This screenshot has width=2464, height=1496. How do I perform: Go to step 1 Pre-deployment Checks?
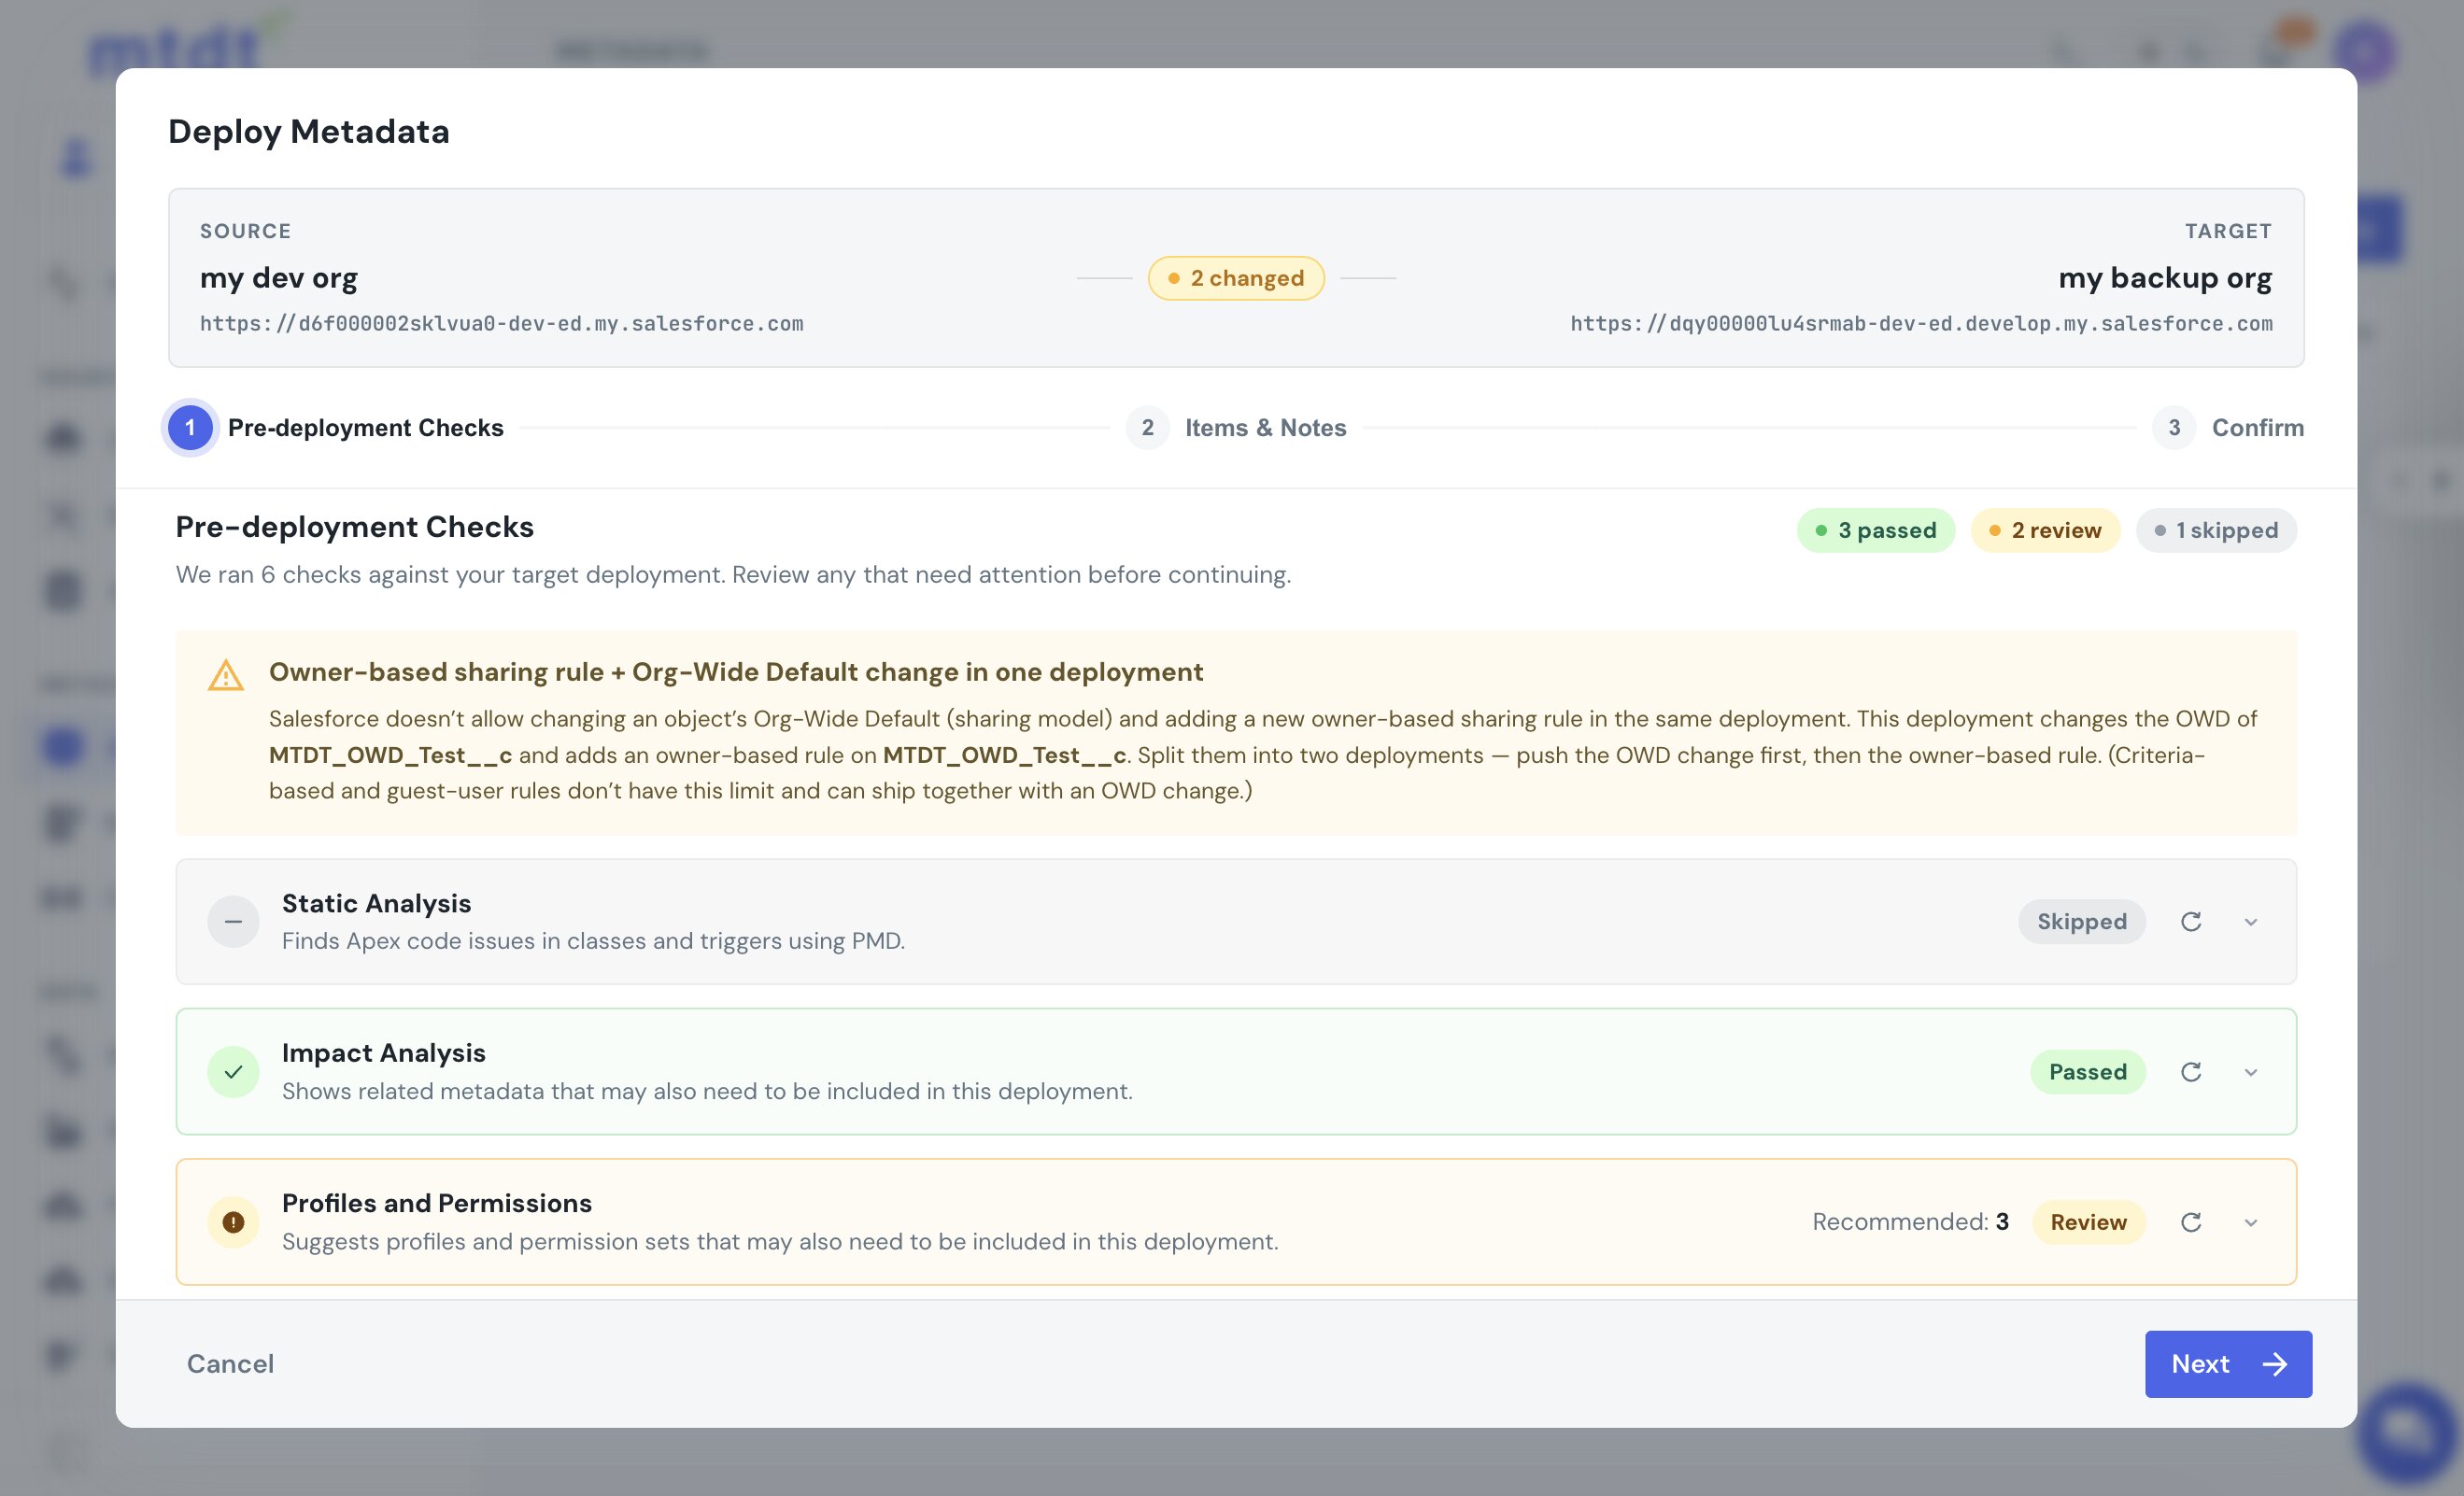336,428
